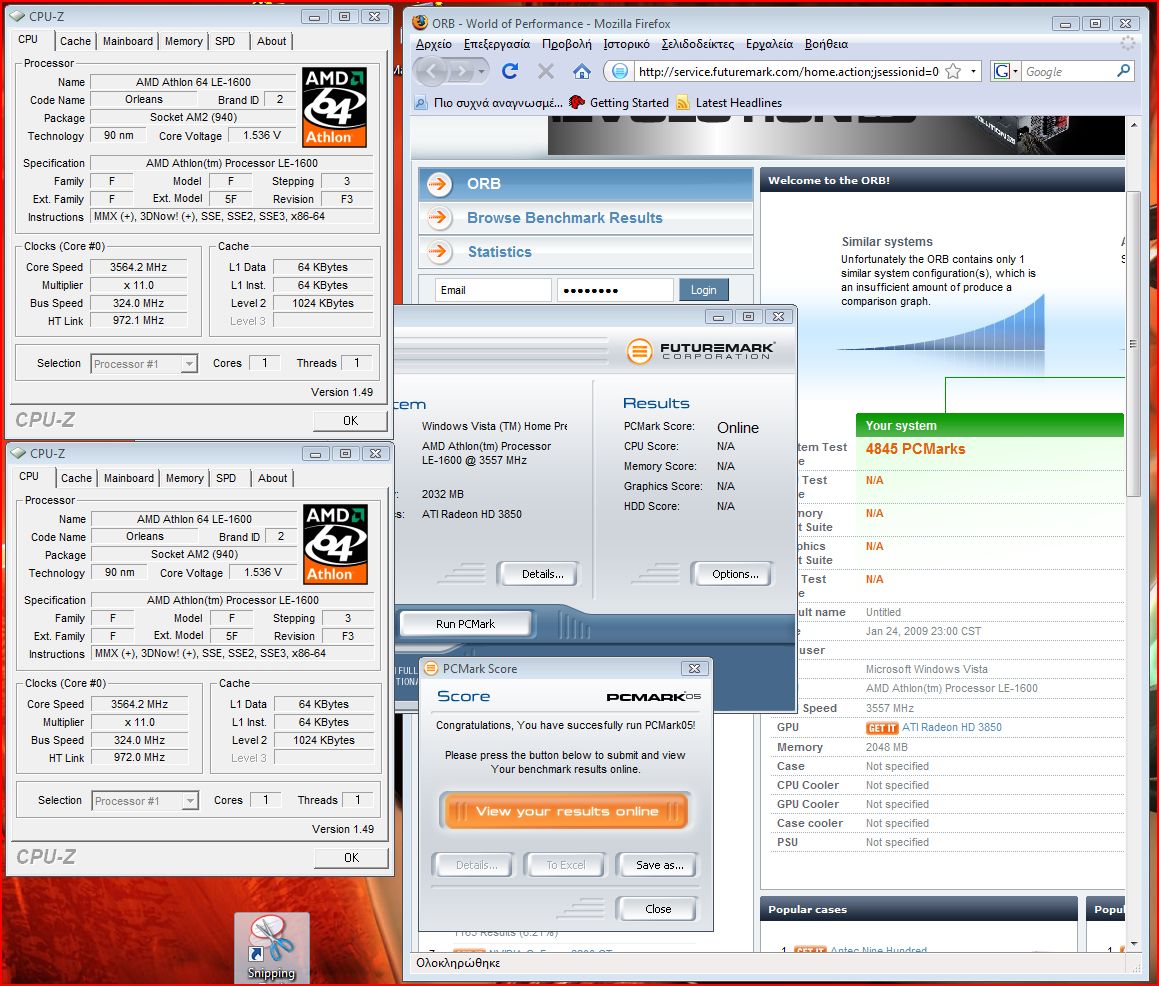Click Firefox icon in browser title bar

[420, 23]
